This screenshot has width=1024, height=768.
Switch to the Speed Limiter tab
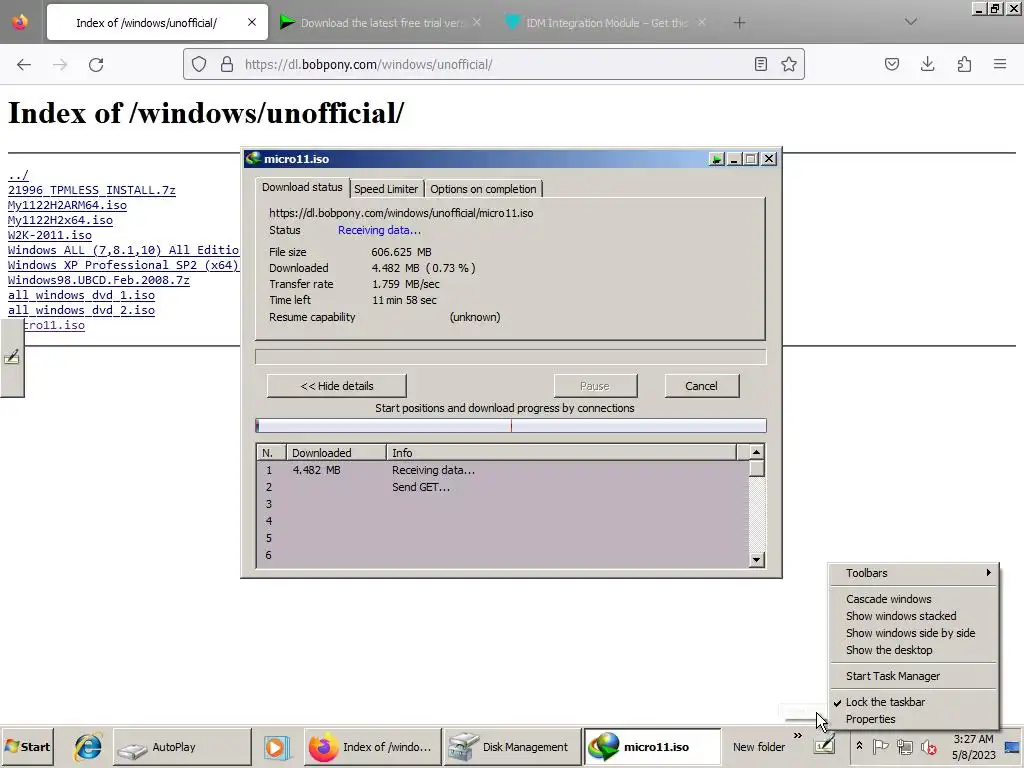tap(386, 189)
